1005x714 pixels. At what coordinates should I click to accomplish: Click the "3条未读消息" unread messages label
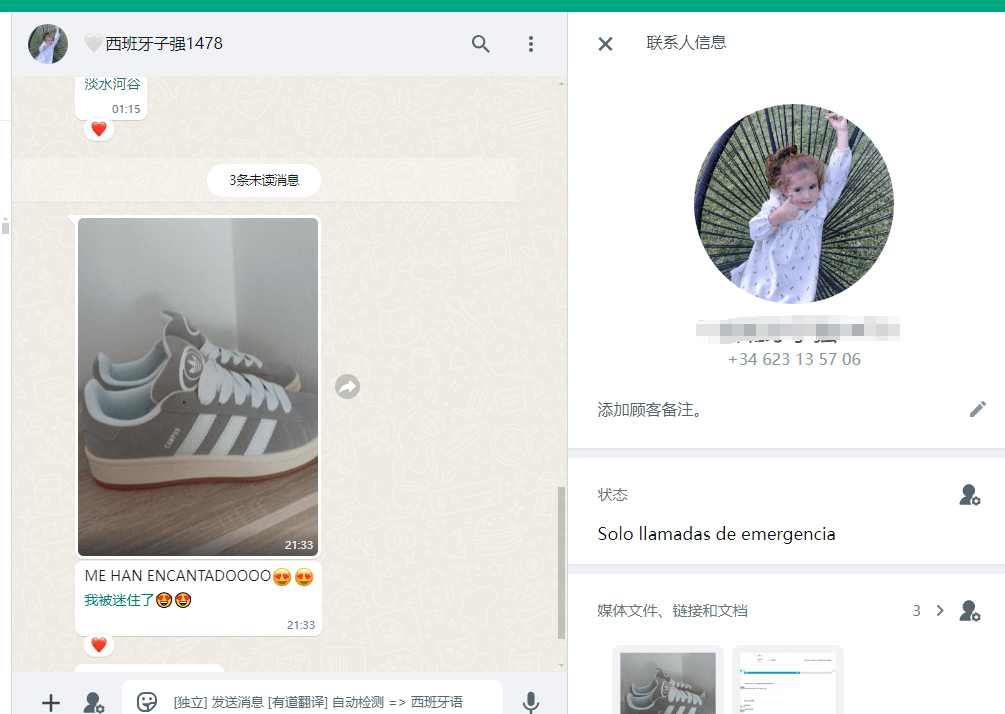(264, 181)
